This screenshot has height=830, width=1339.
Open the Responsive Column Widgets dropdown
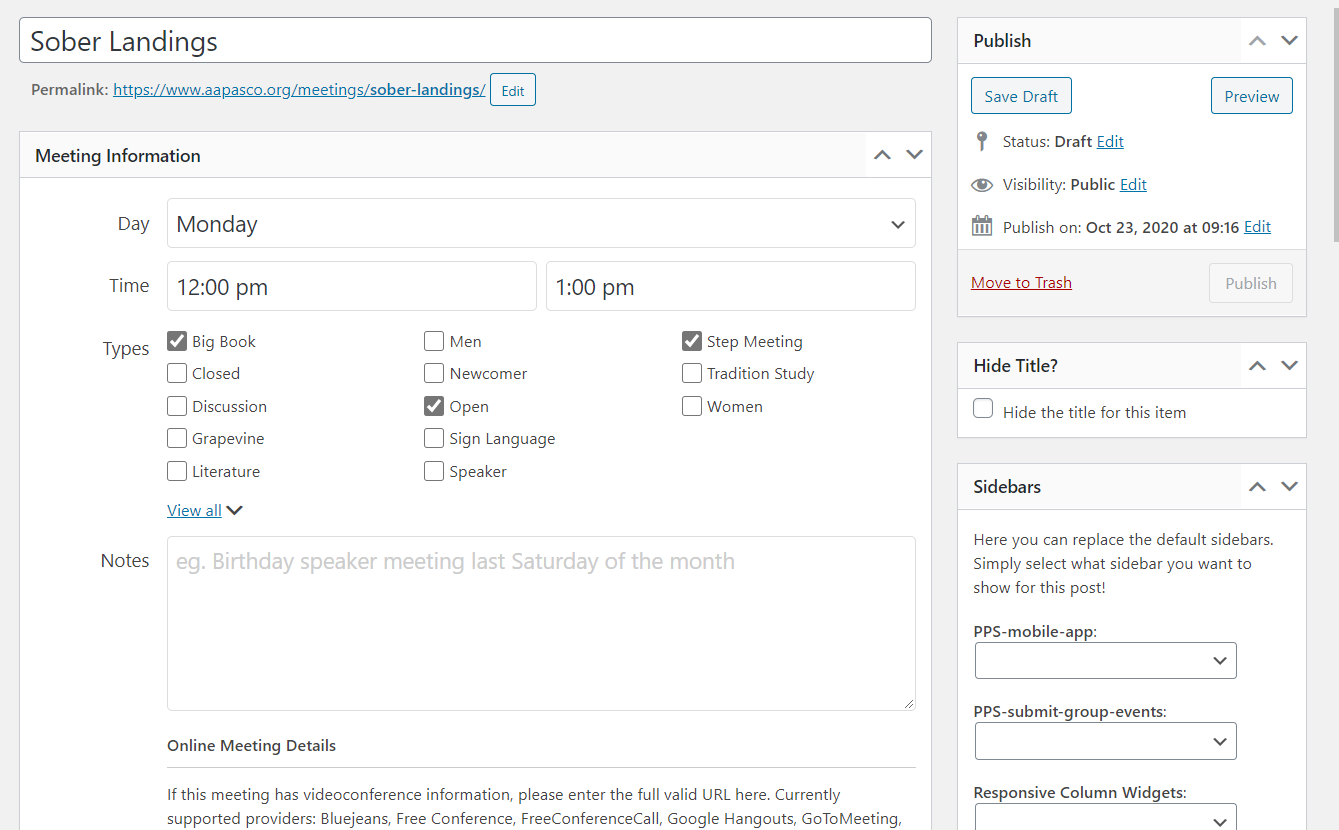pos(1106,818)
